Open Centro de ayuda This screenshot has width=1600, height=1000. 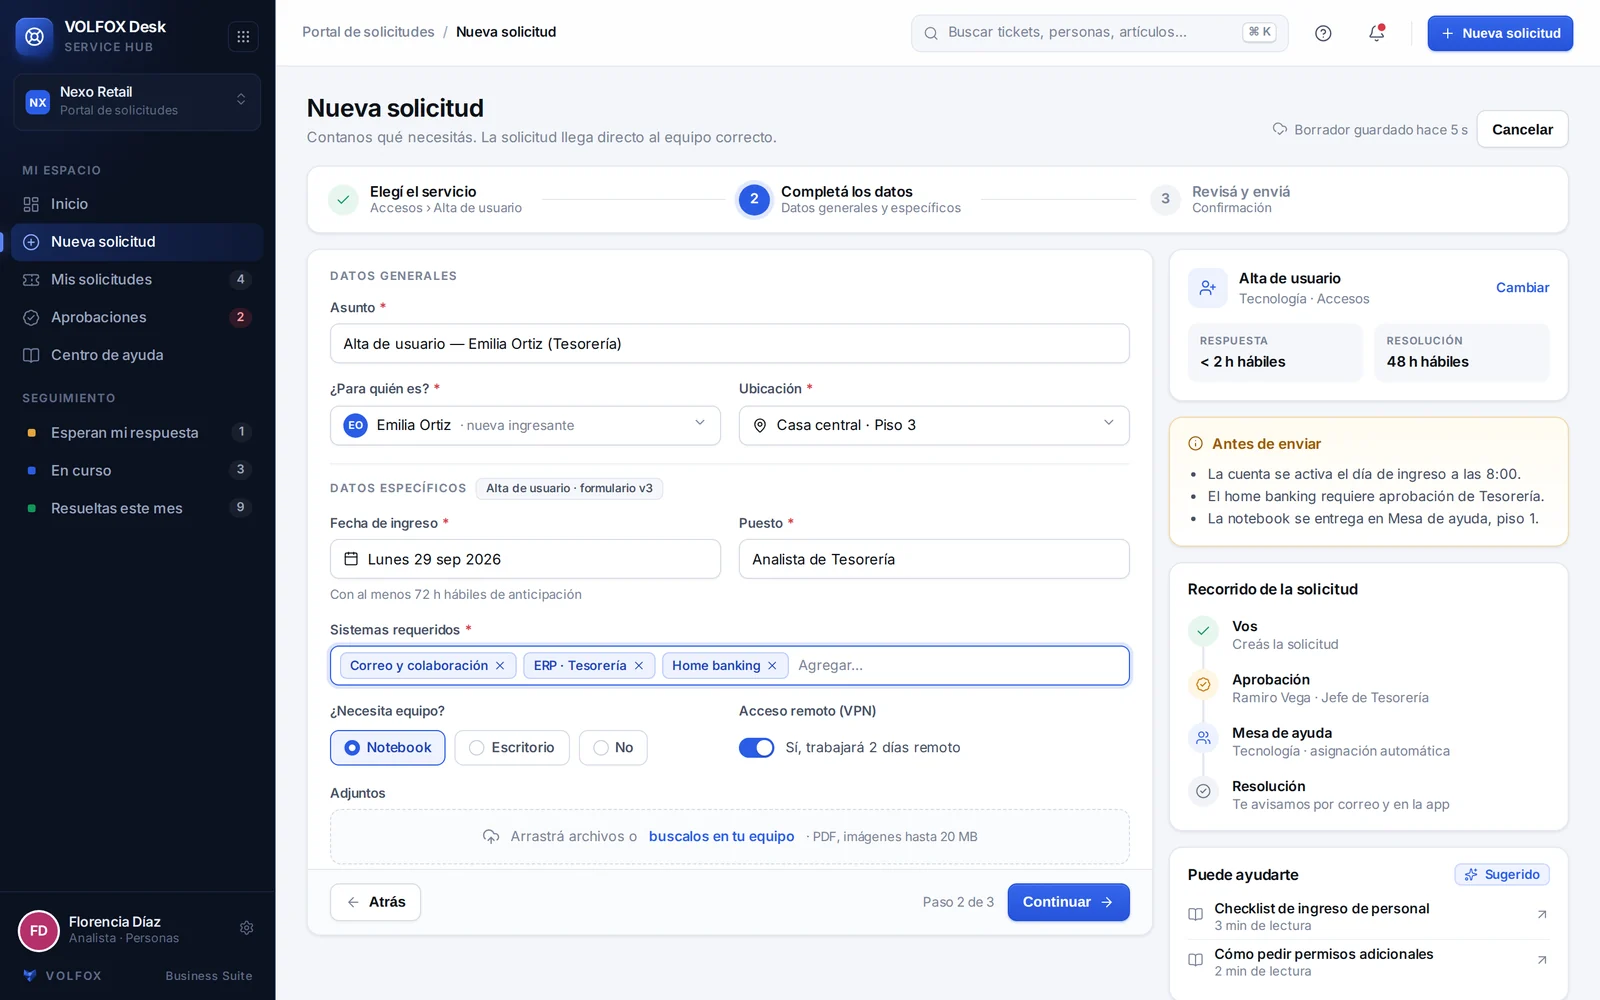tap(137, 355)
